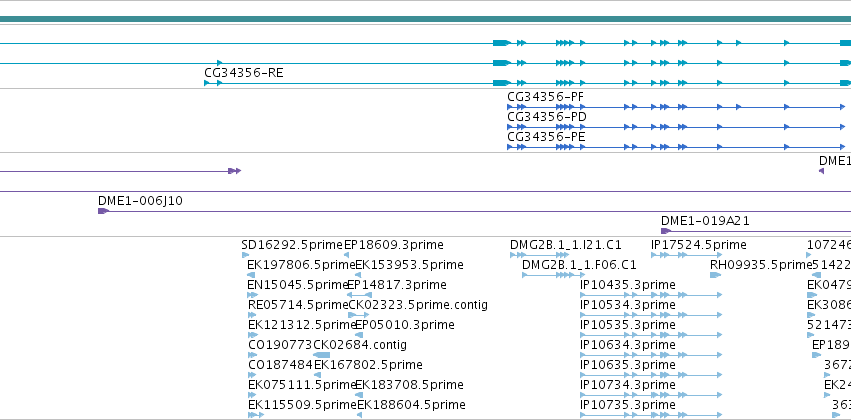Image resolution: width=851 pixels, height=420 pixels.
Task: Select the CG34356-PF protein track label
Action: pos(545,97)
